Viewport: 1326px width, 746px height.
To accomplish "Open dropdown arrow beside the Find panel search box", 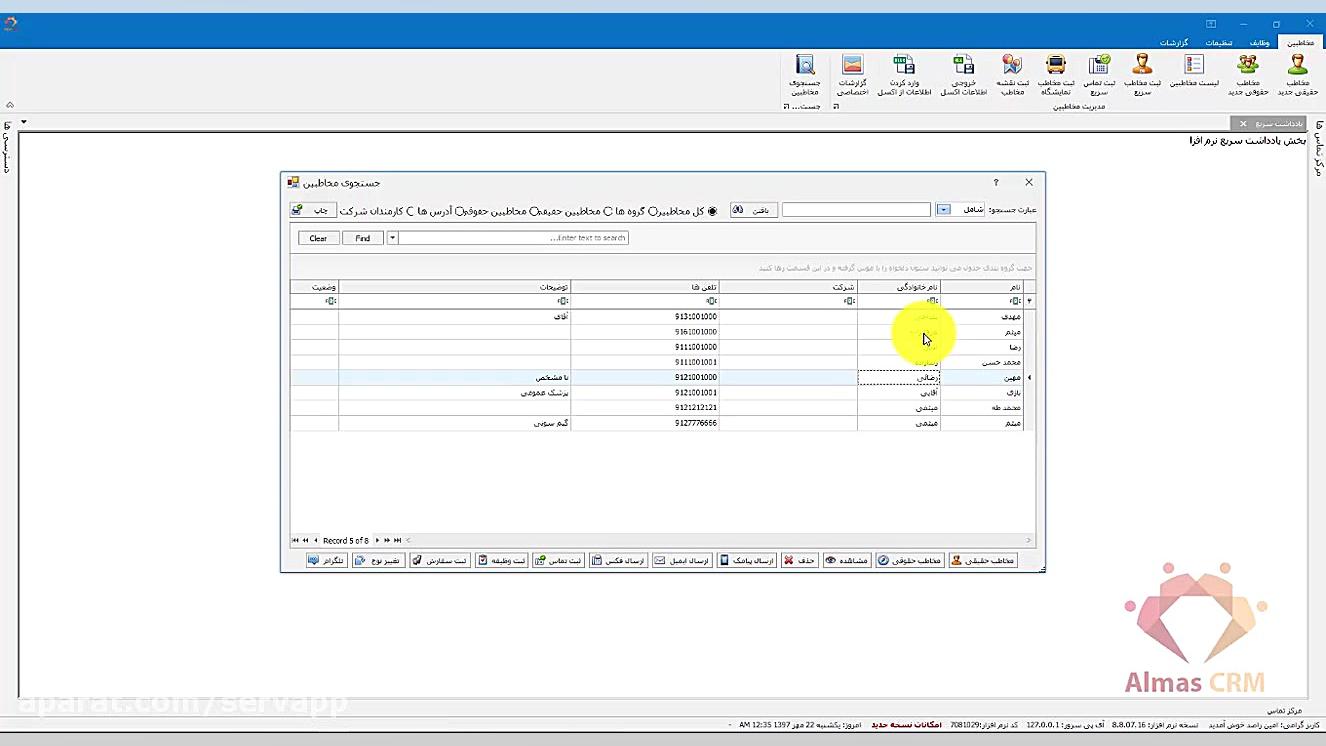I will click(x=392, y=238).
